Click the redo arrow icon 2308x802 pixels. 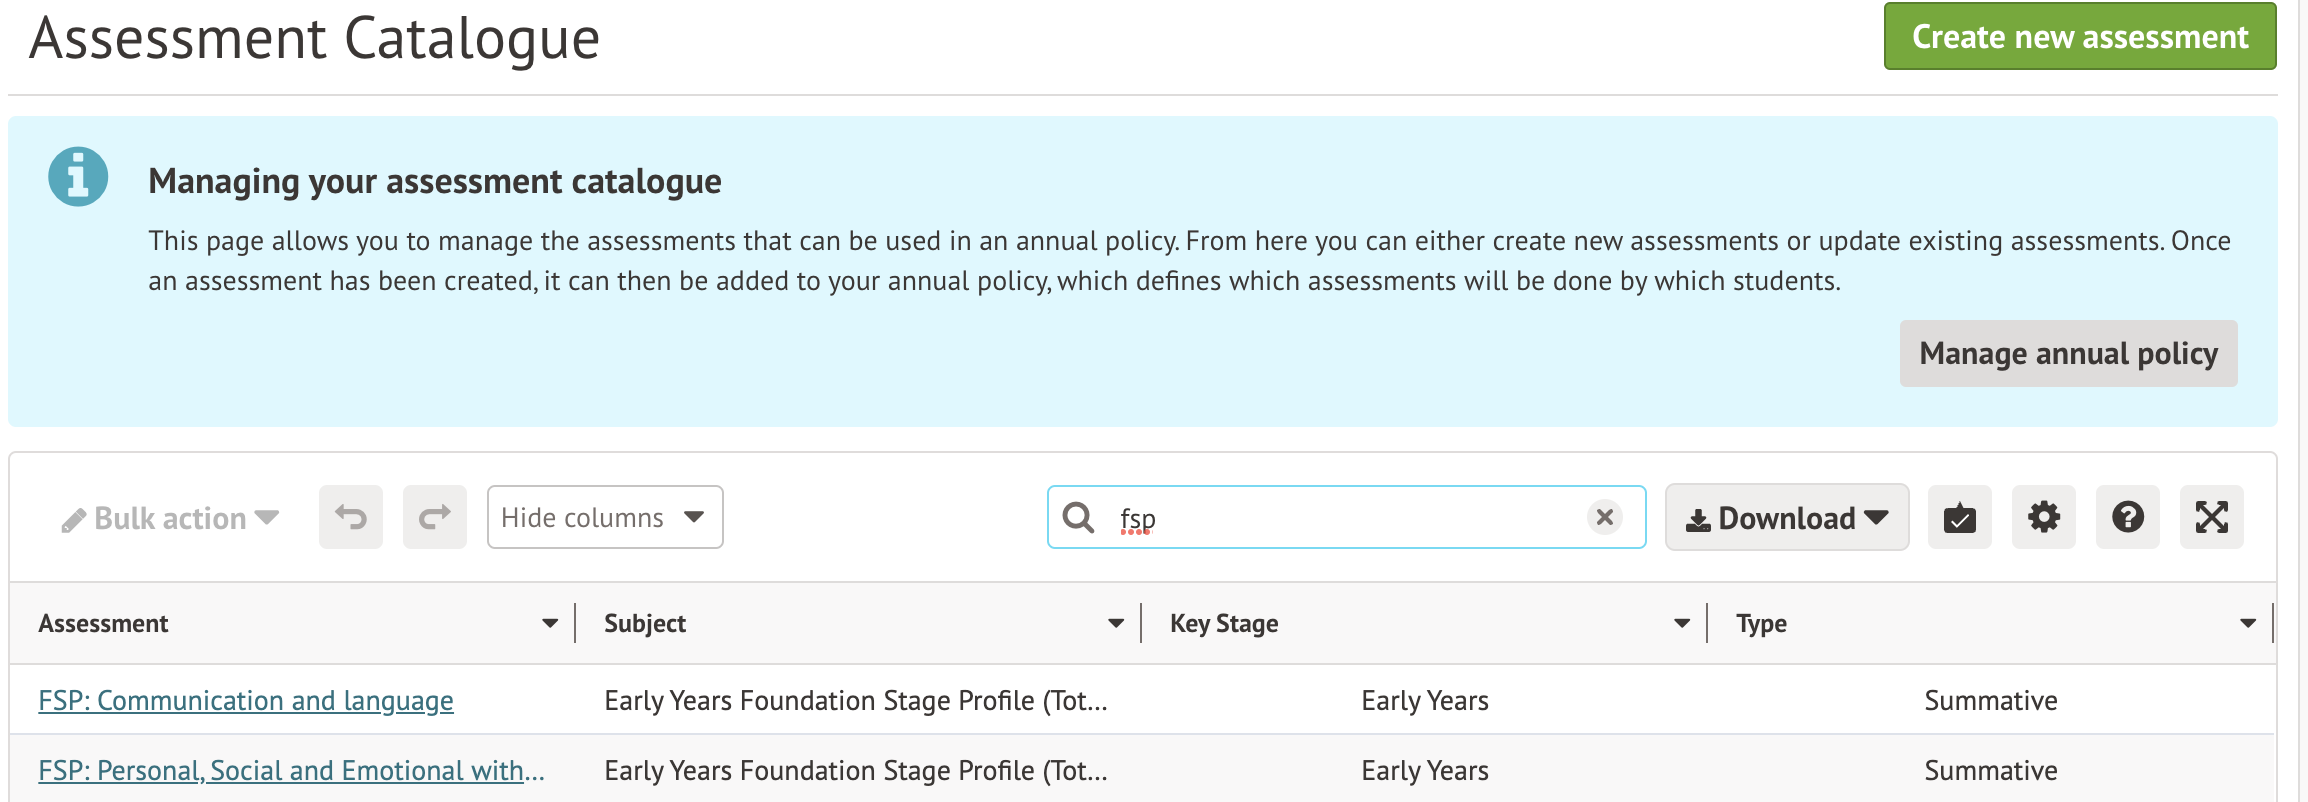435,517
